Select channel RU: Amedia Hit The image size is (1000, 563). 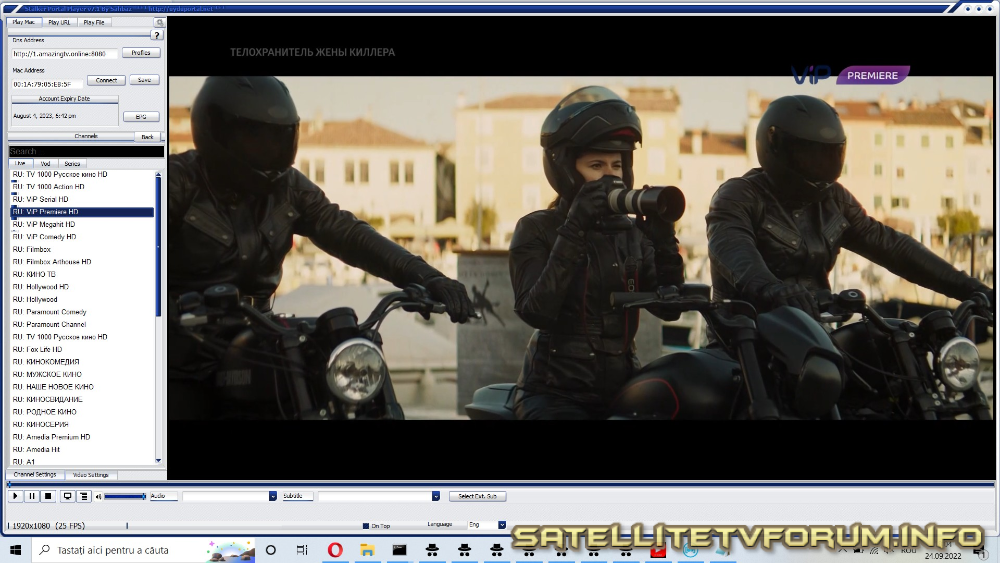pyautogui.click(x=82, y=450)
